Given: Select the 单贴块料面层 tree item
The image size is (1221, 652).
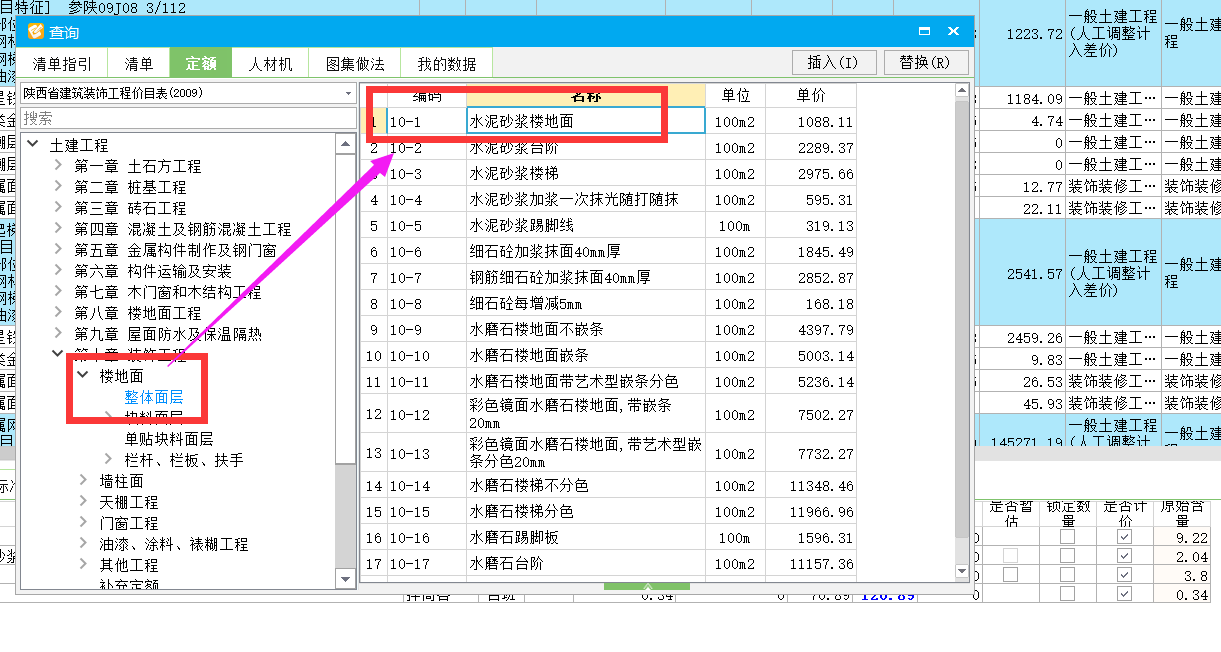Looking at the screenshot, I should pos(169,439).
